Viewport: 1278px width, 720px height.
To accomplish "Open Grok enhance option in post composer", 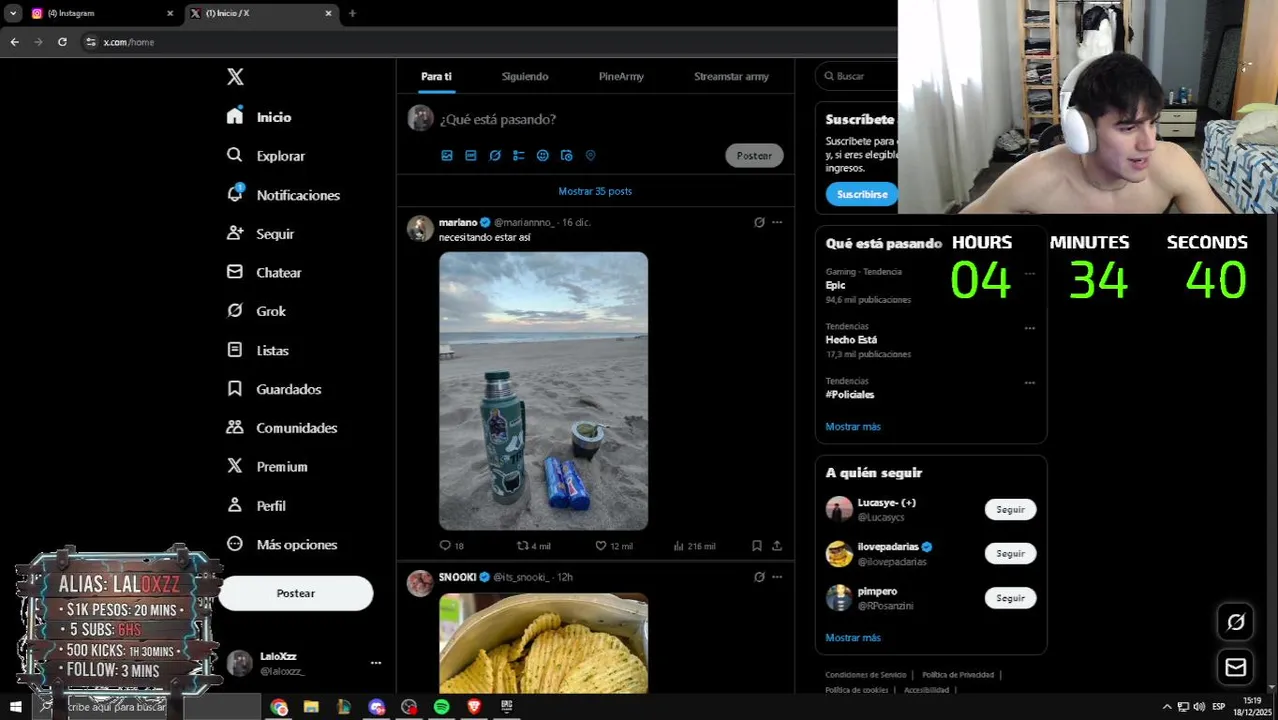I will point(495,155).
